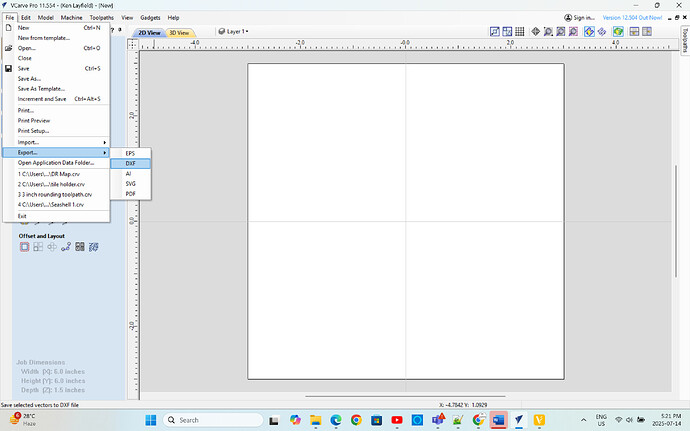The image size is (690, 431).
Task: Open recent file tile holder.crv
Action: tap(56, 184)
